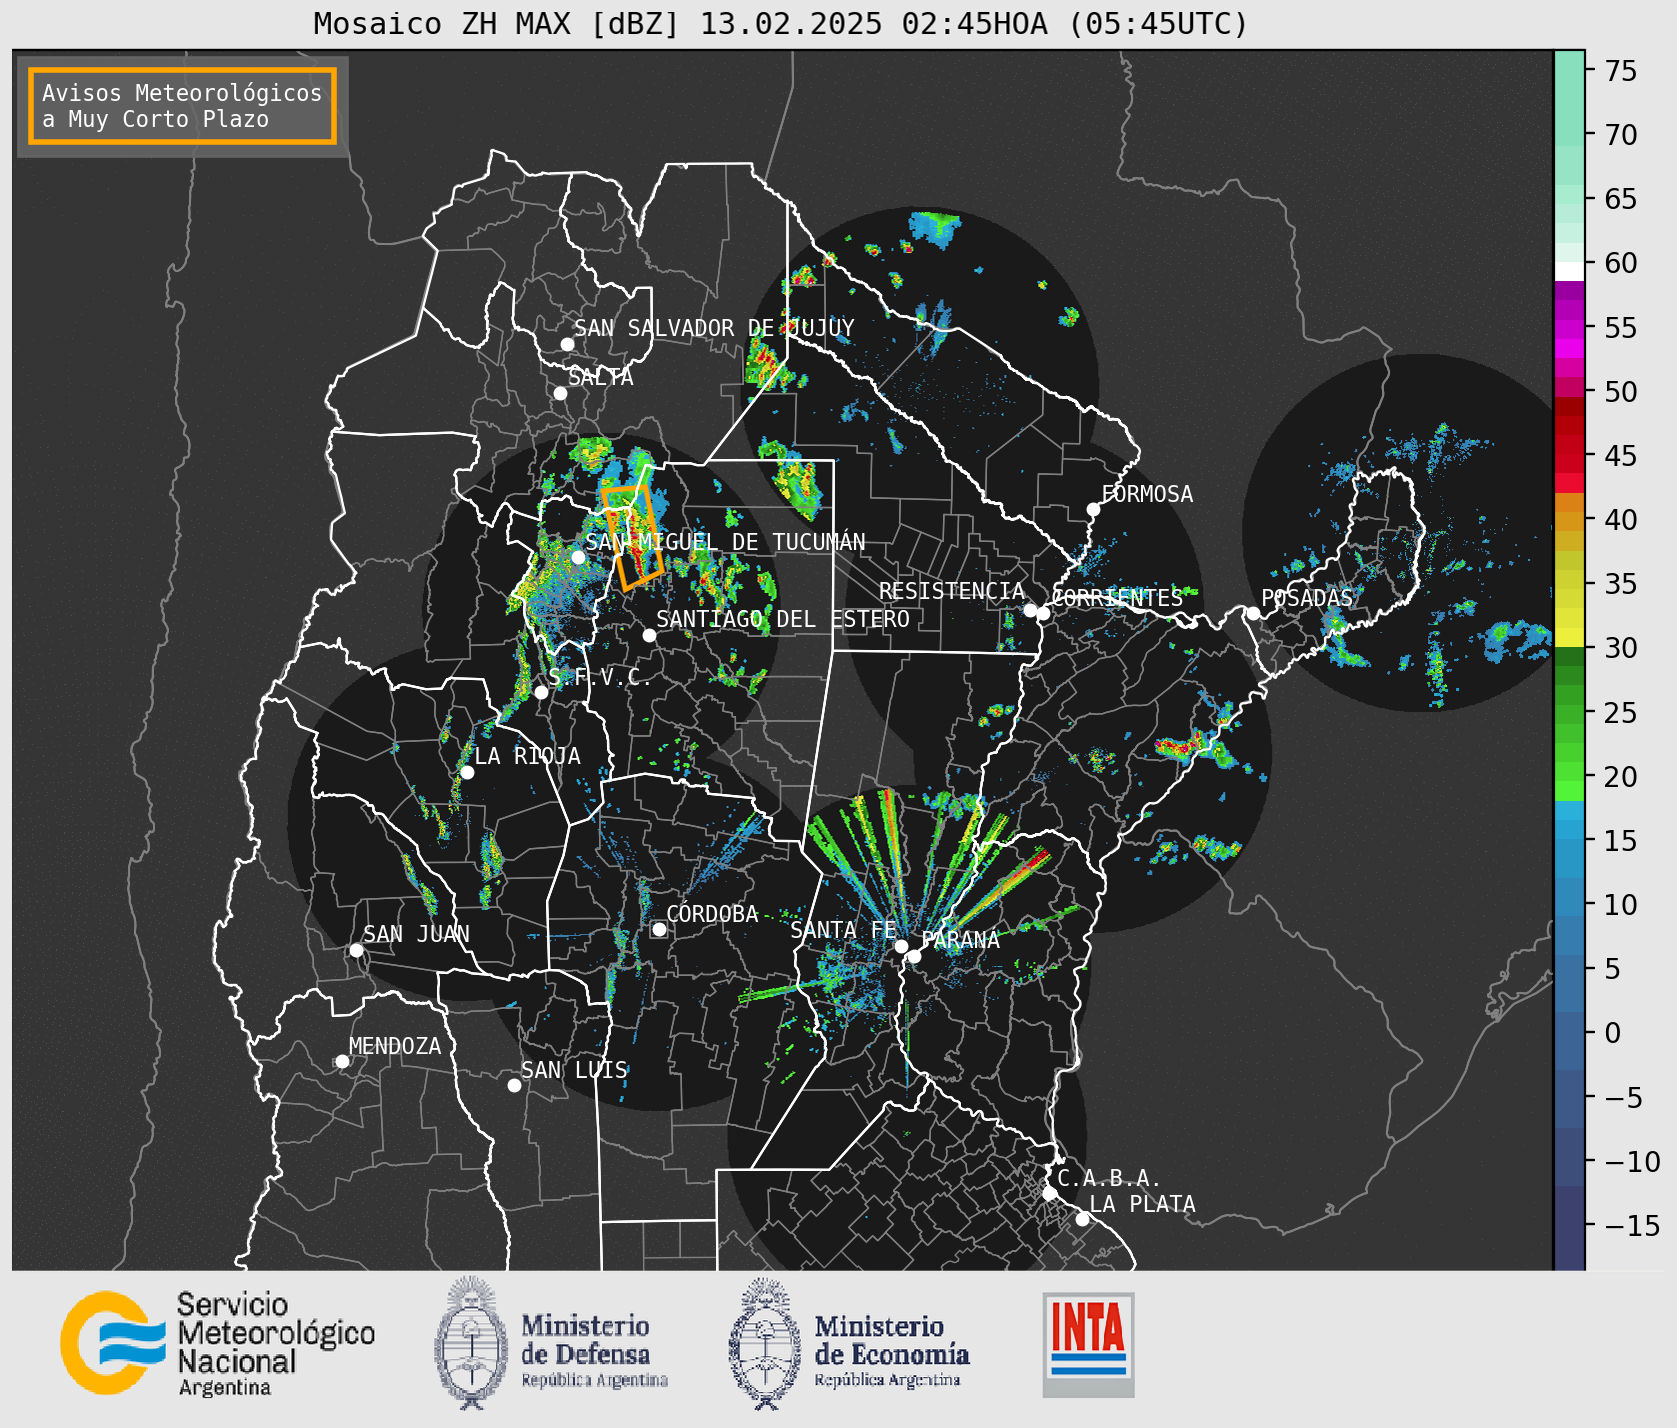Click the Formosa city marker dot
The image size is (1677, 1428).
coord(1093,509)
